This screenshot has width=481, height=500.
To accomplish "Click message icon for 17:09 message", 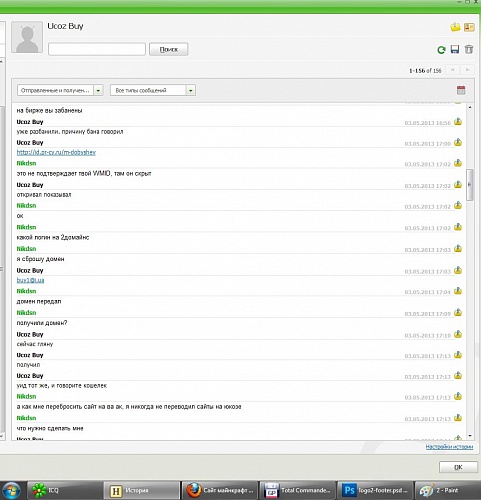I will pyautogui.click(x=458, y=312).
